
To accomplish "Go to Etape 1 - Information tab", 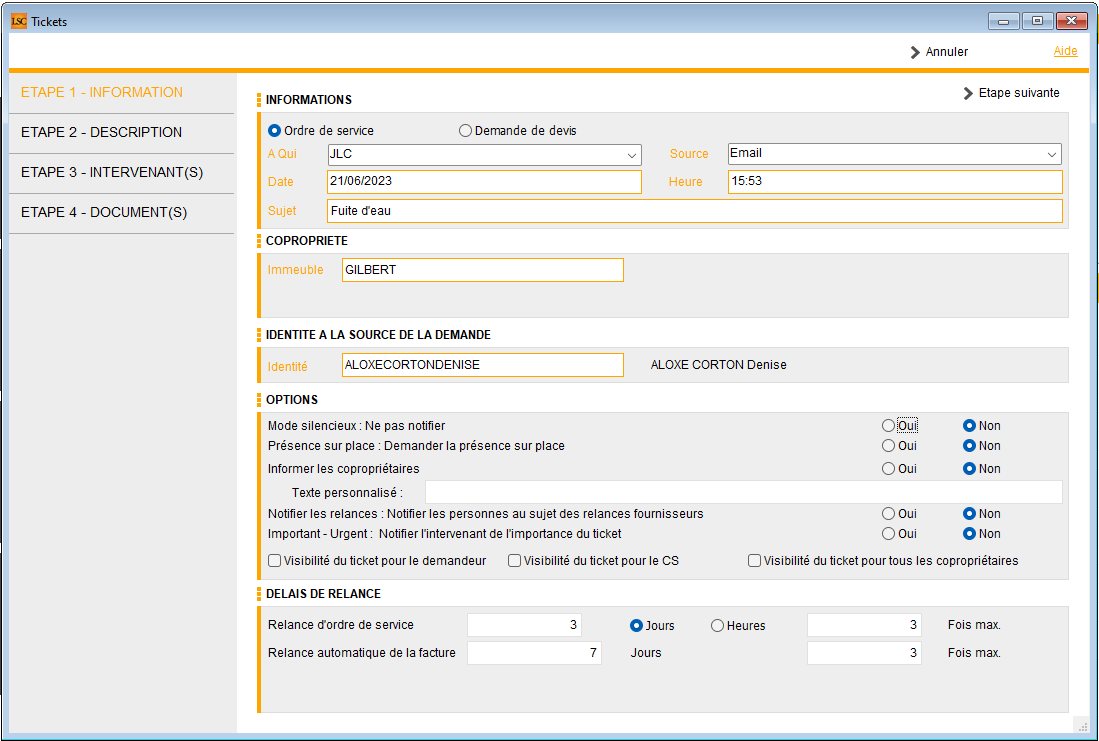I will click(102, 93).
